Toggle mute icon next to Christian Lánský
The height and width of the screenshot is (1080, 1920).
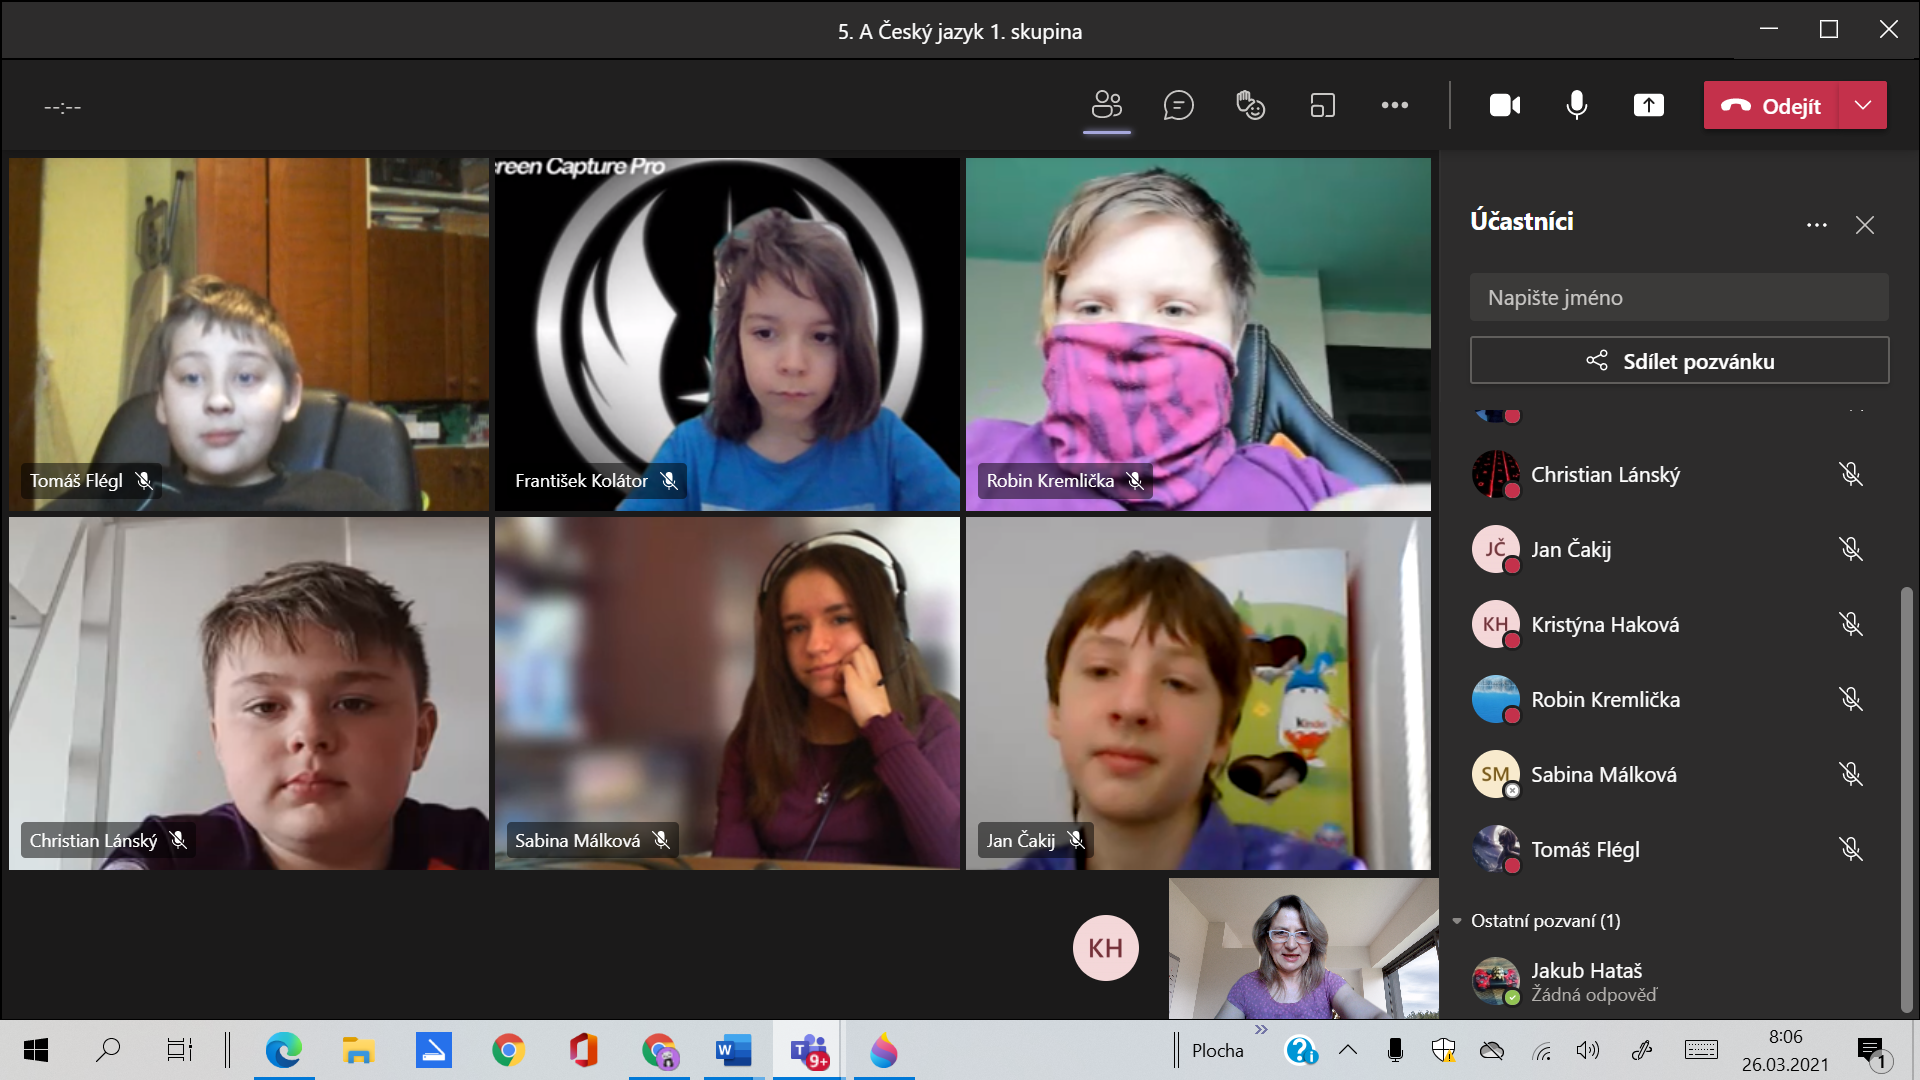pos(1850,474)
